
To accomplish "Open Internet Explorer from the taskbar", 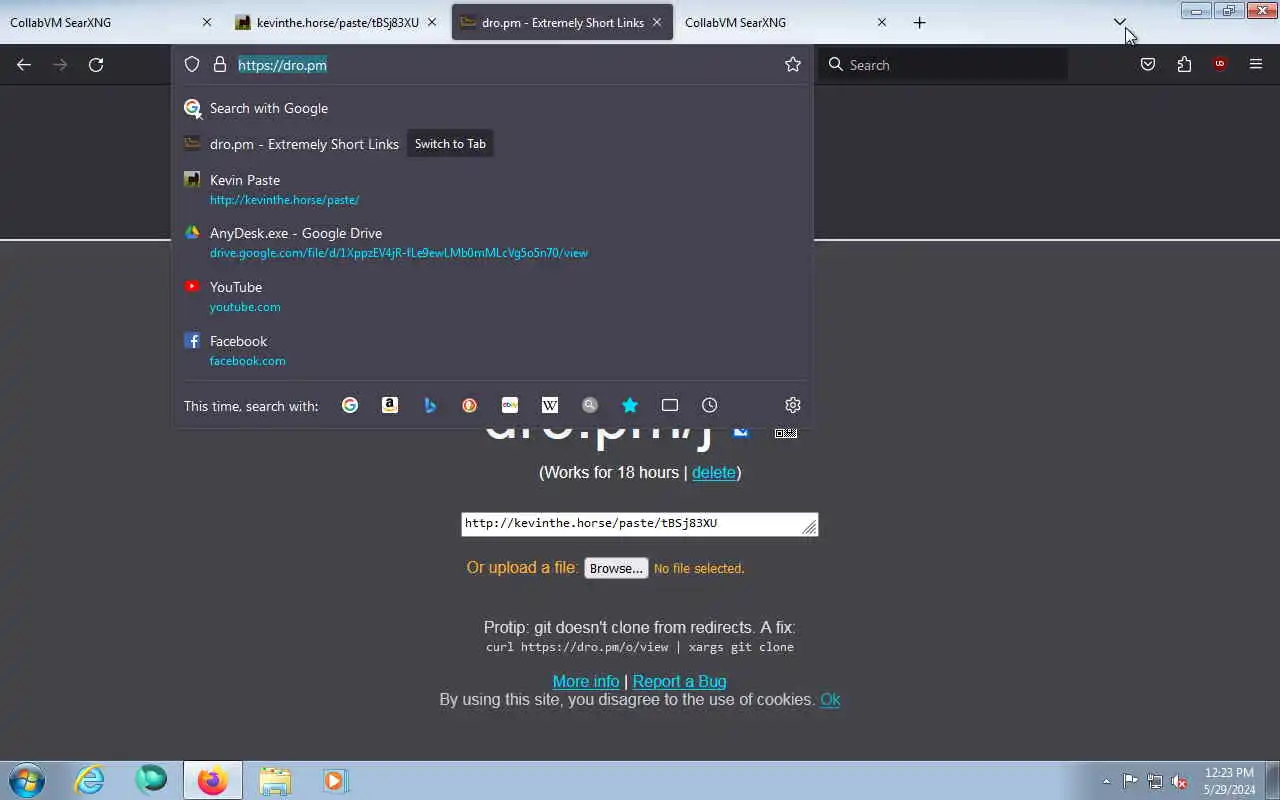I will coord(90,780).
